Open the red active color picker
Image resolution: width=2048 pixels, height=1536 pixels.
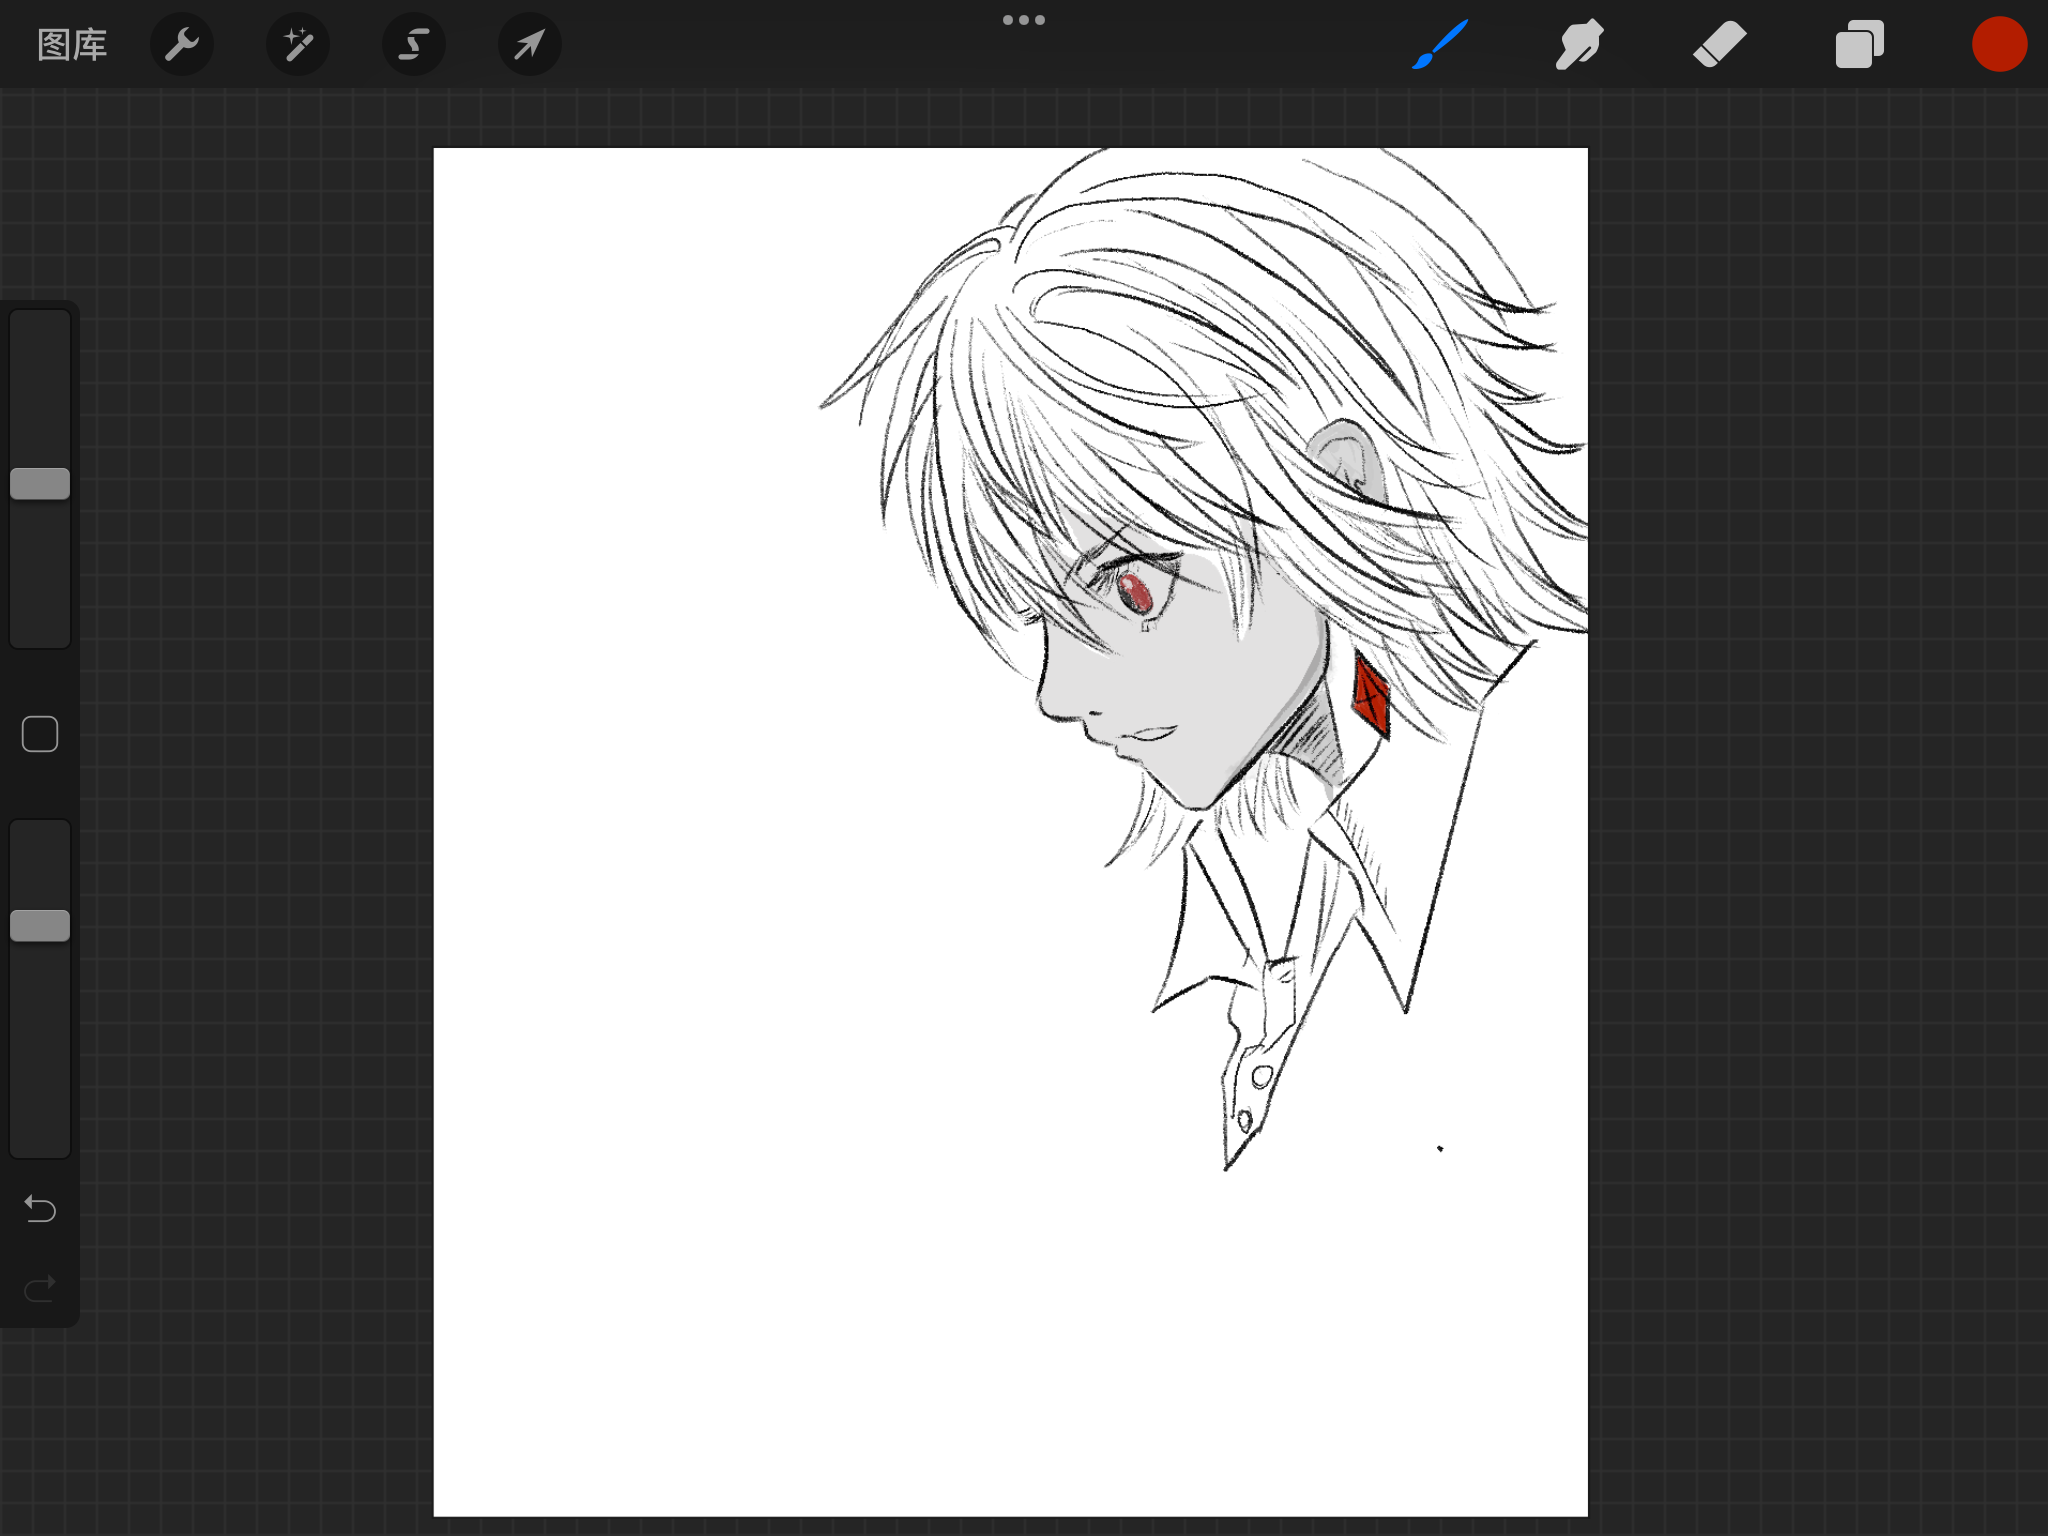pyautogui.click(x=1999, y=45)
